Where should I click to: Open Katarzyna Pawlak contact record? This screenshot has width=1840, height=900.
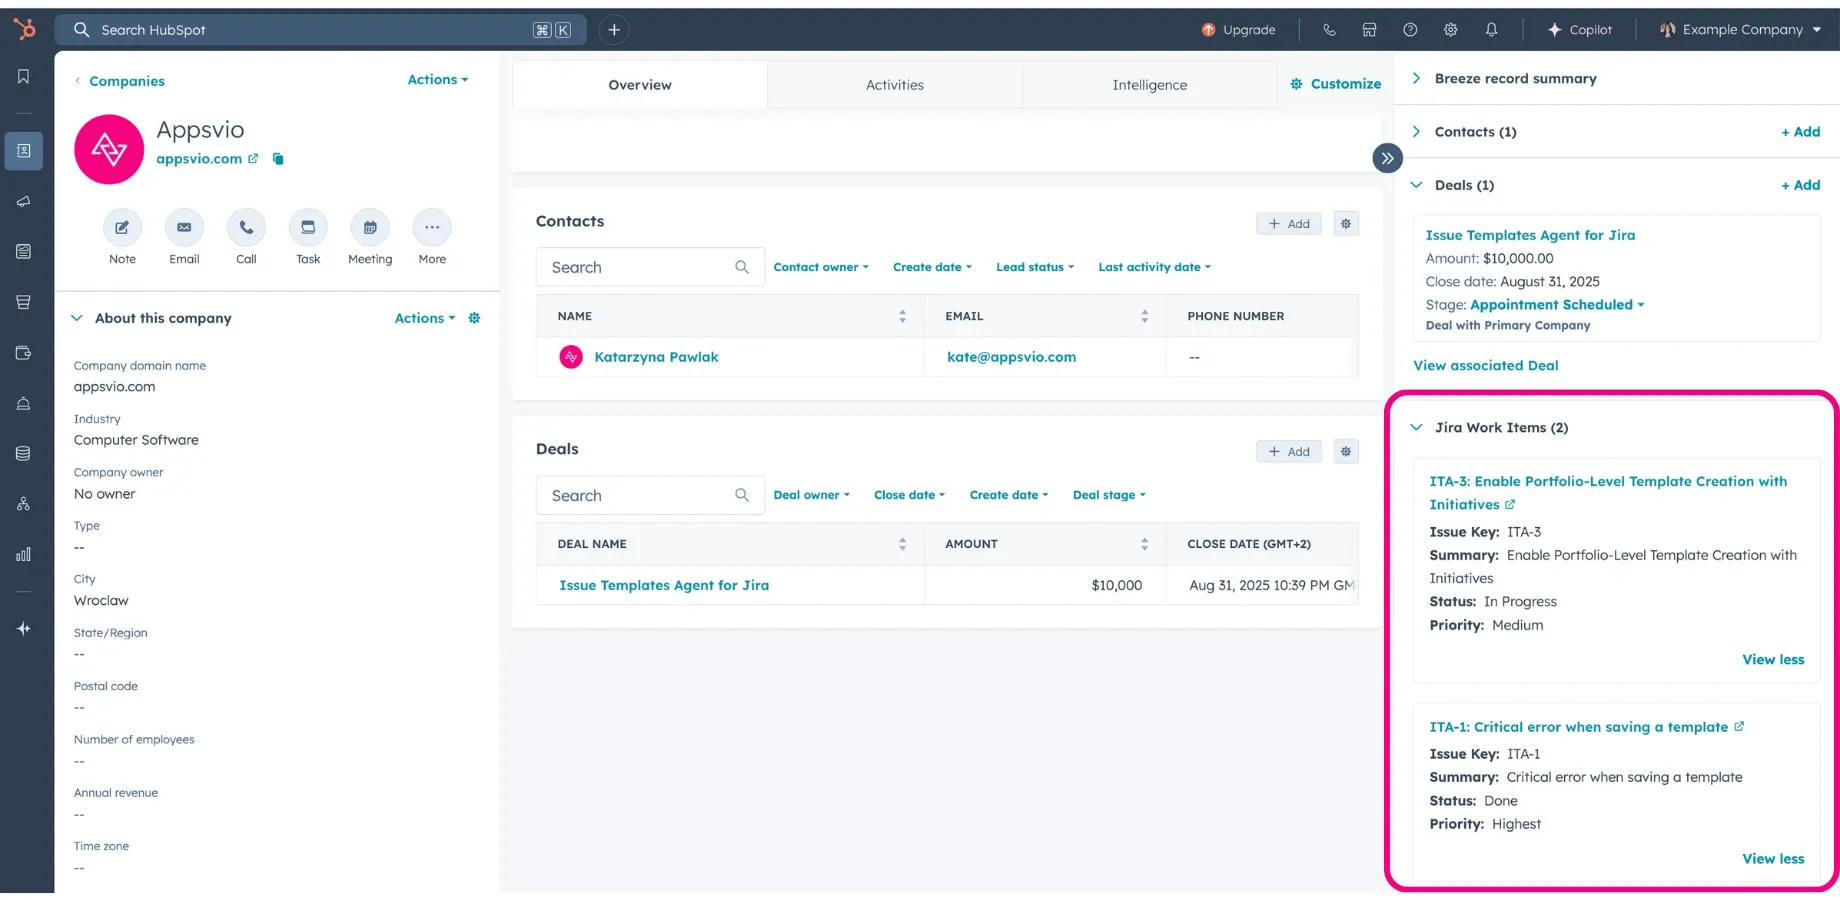tap(656, 357)
